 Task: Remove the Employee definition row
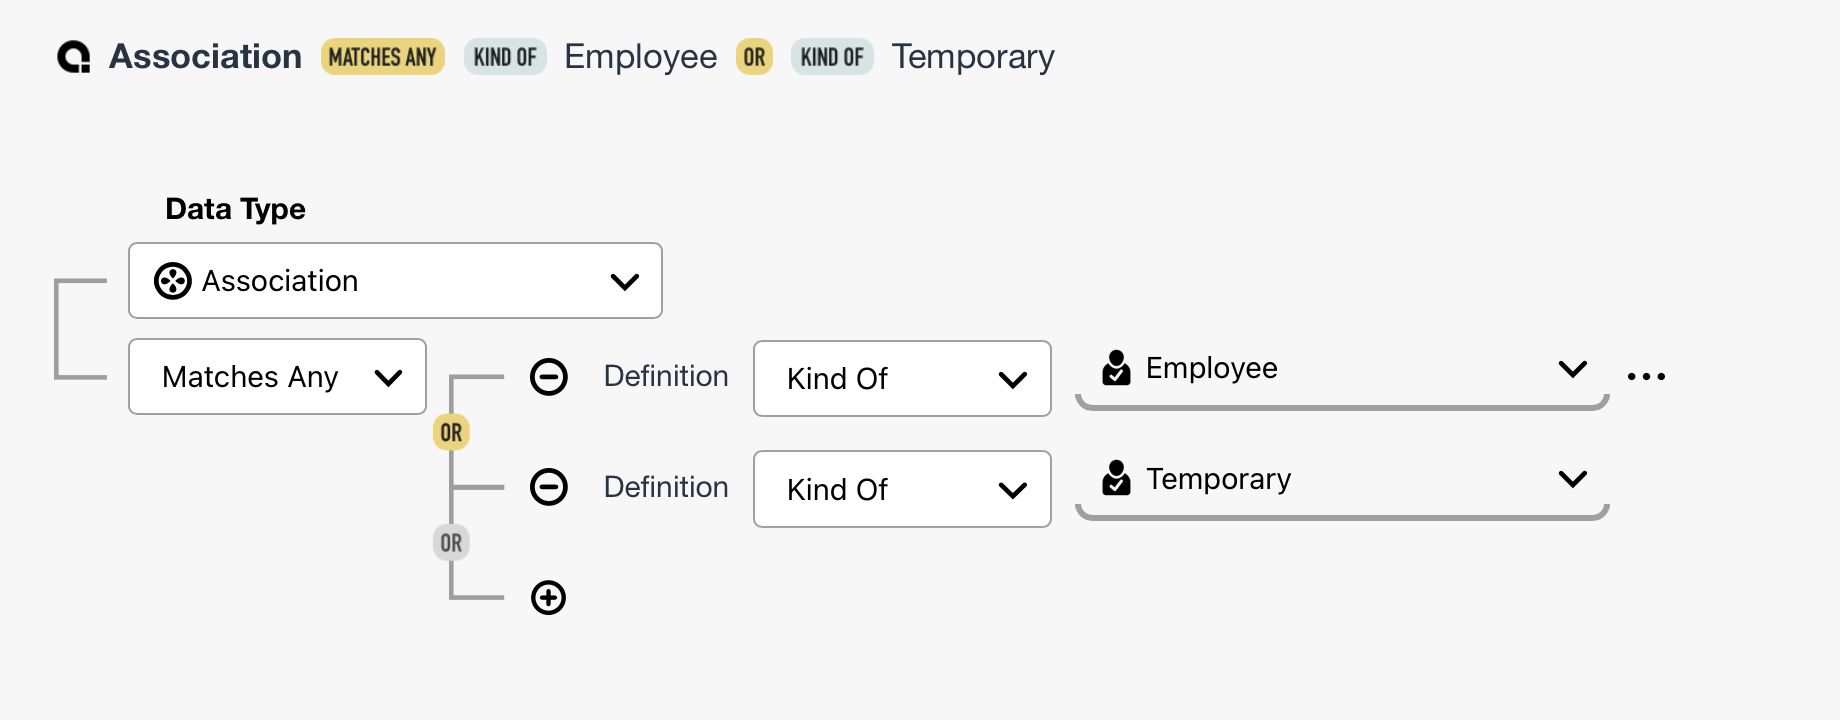(548, 377)
